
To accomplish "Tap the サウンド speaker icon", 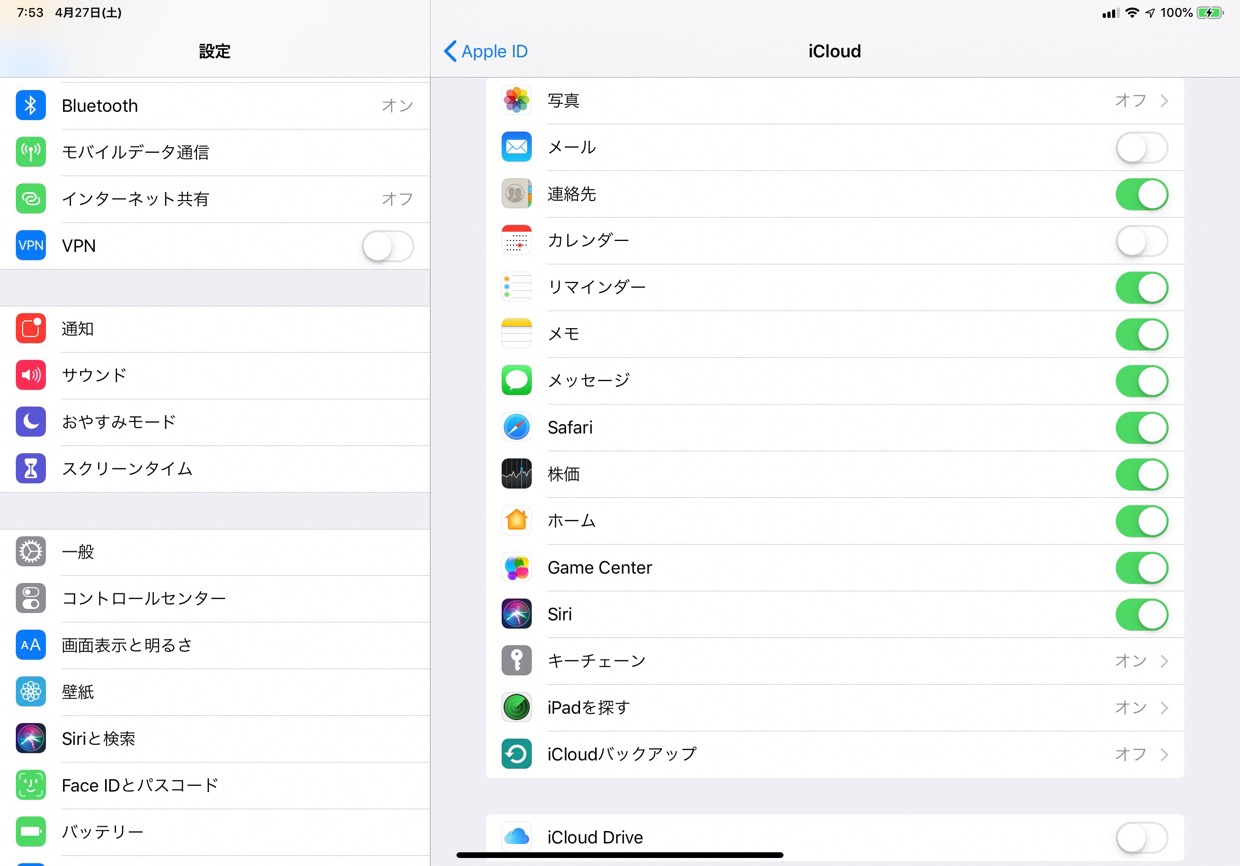I will (31, 375).
